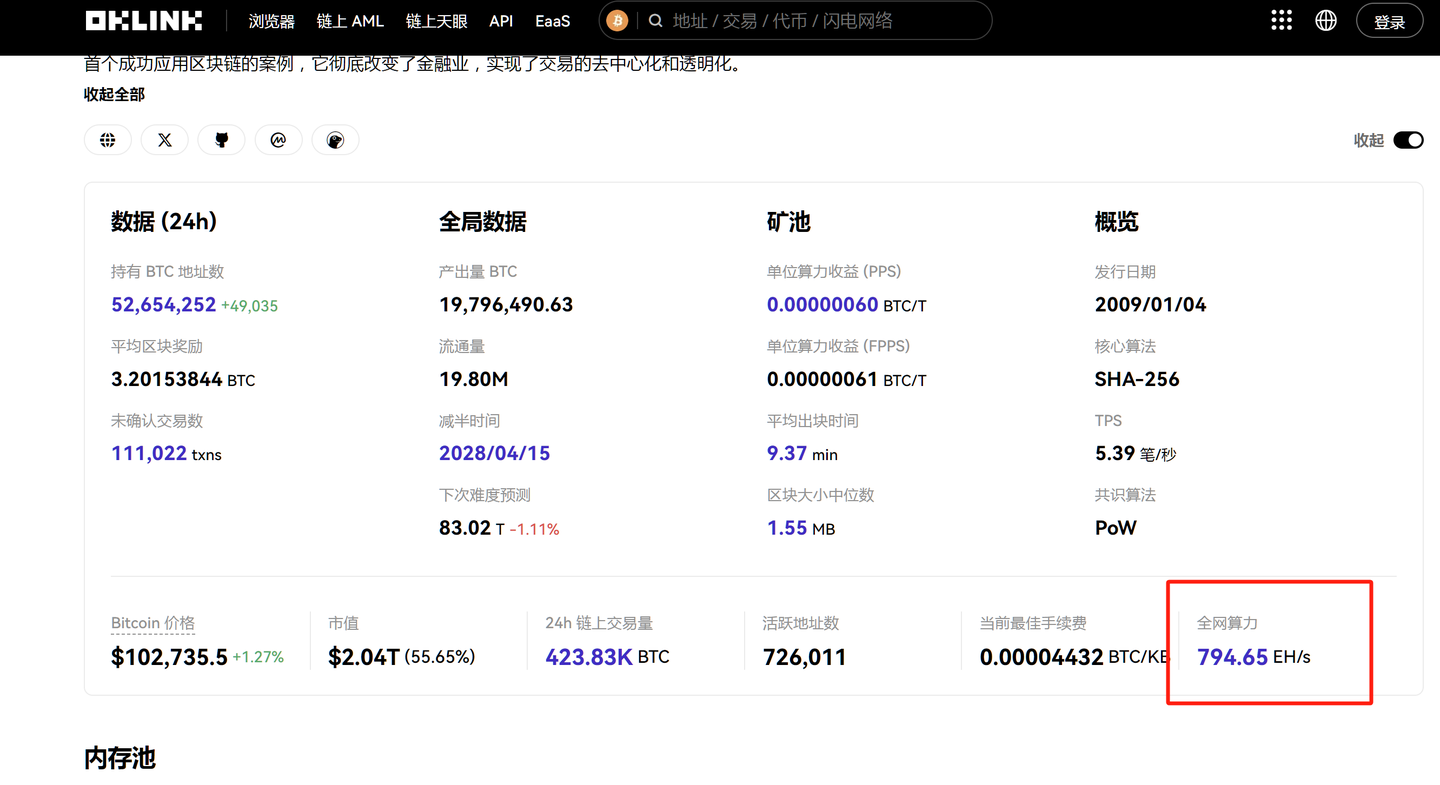
Task: Click the OKLINK logo
Action: [x=143, y=19]
